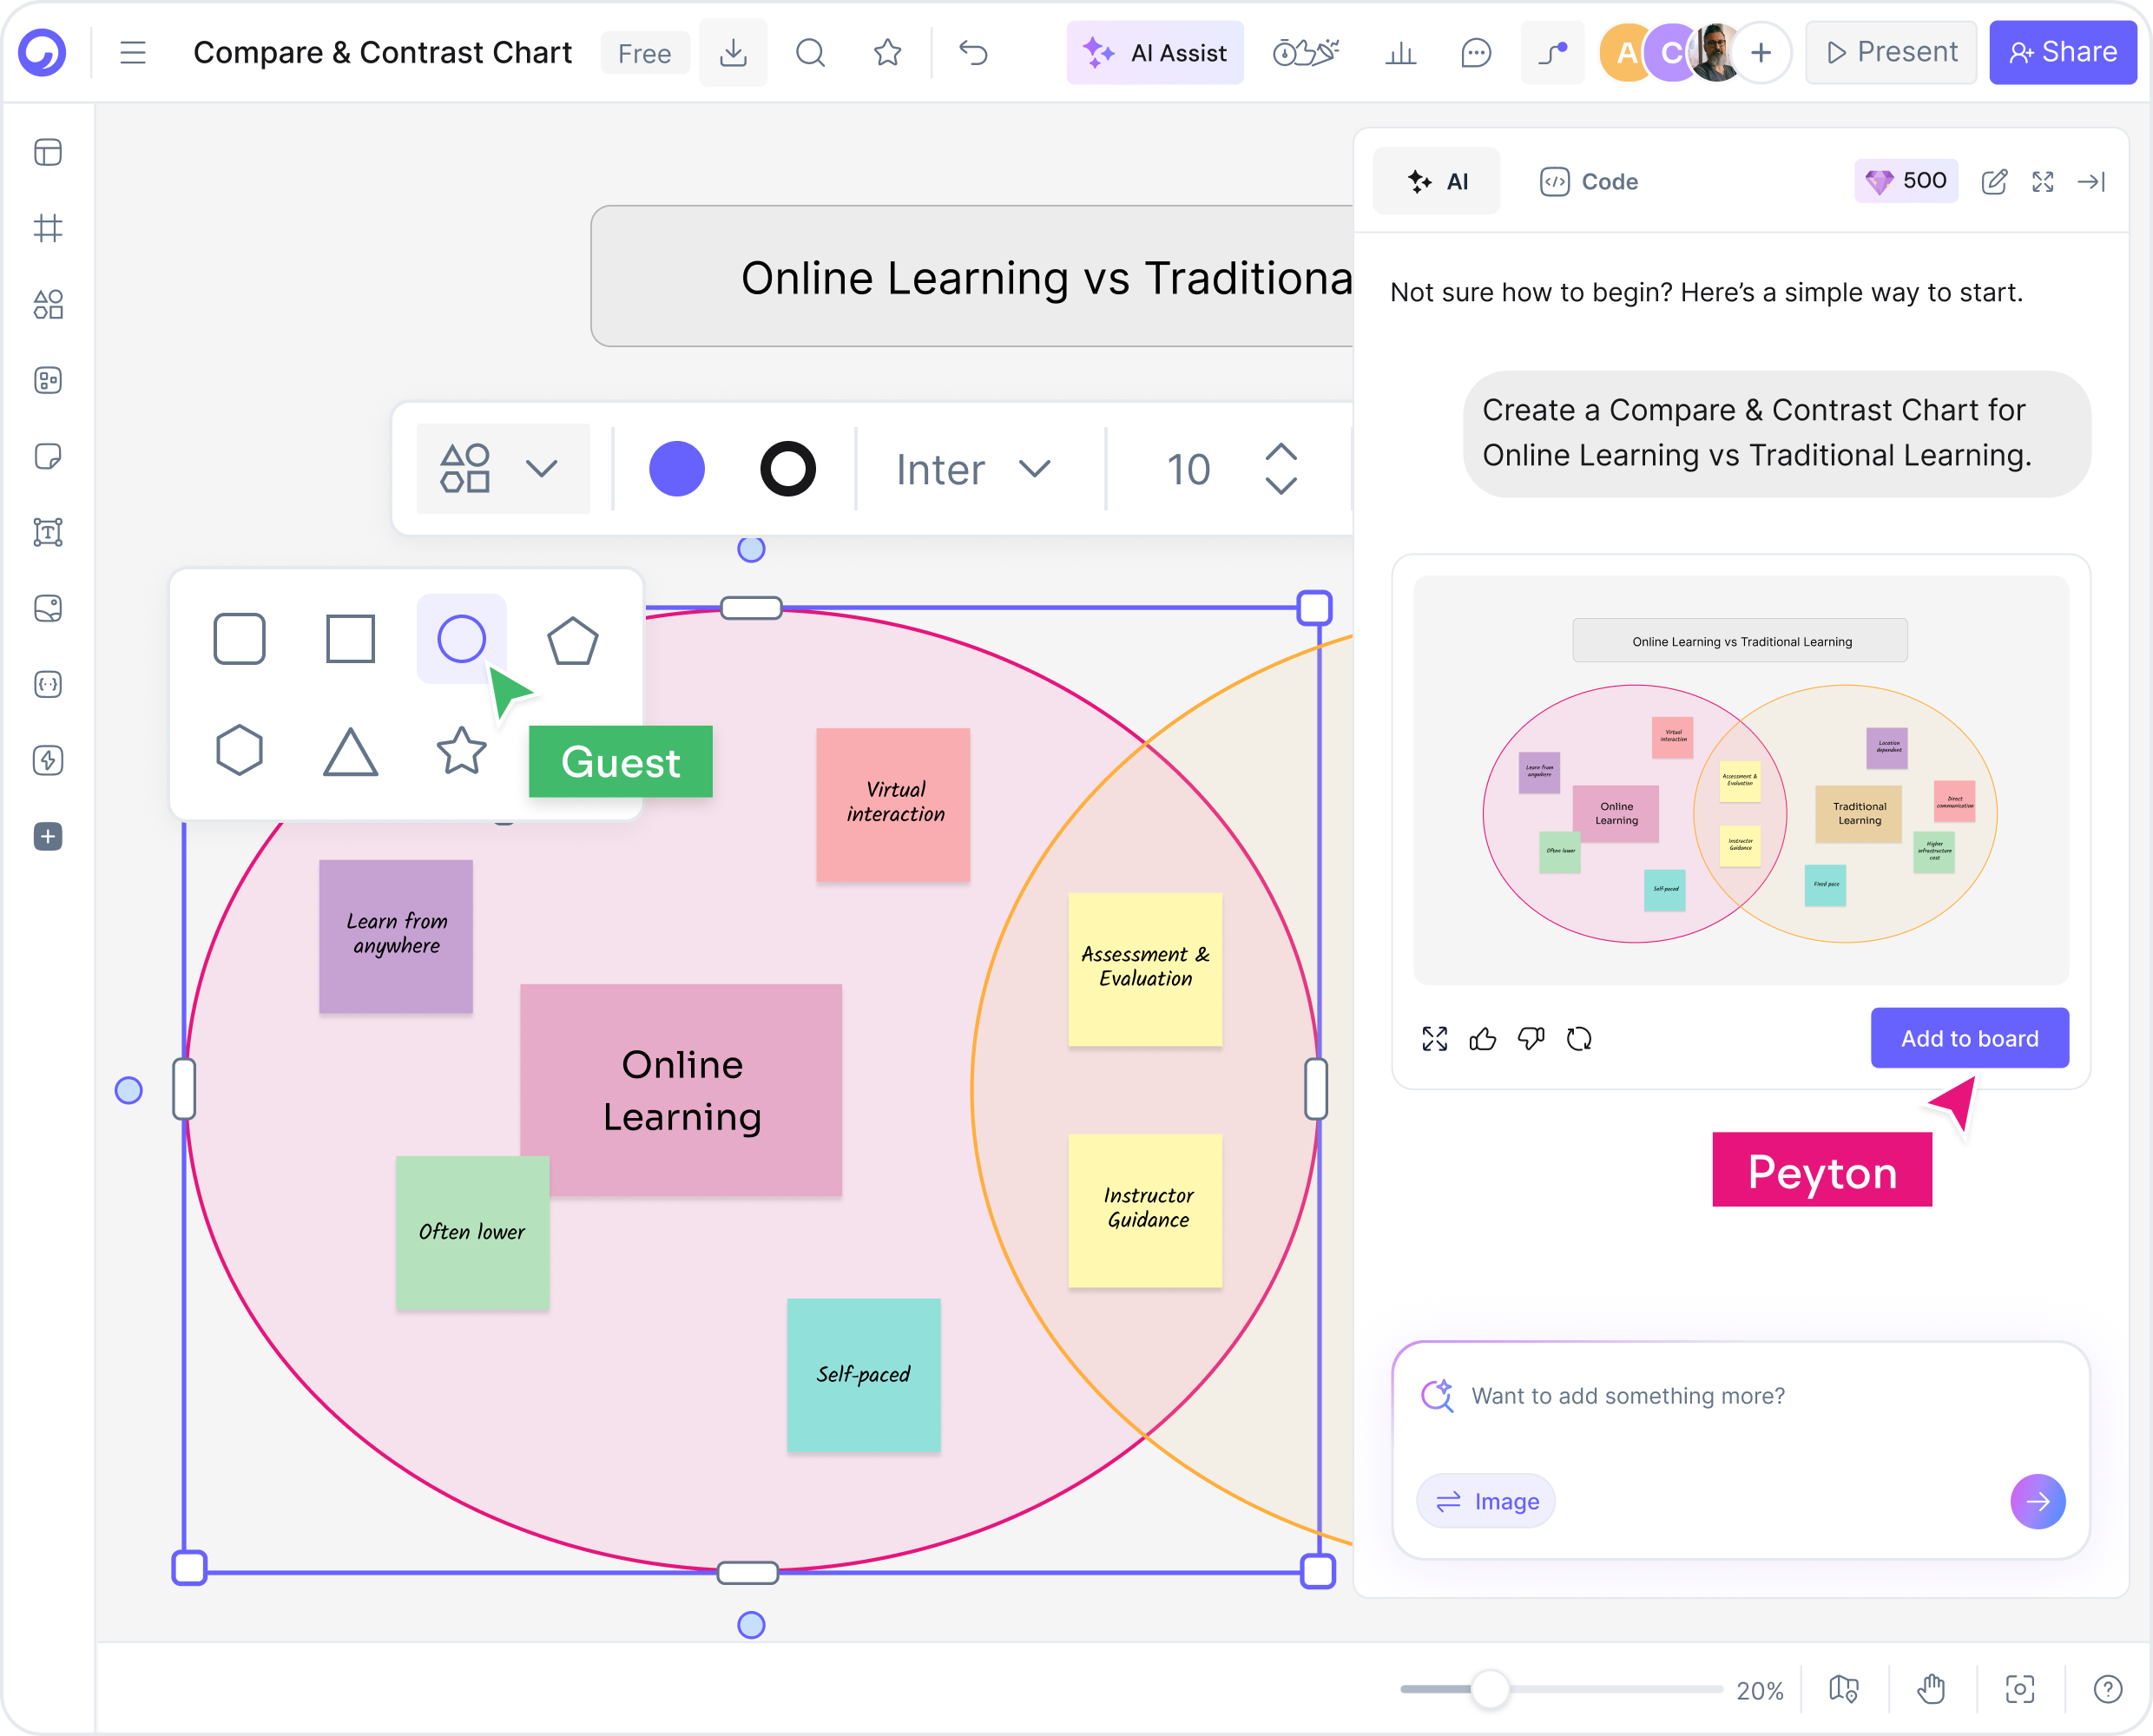Image resolution: width=2153 pixels, height=1736 pixels.
Task: Open the shape type dropdown
Action: pyautogui.click(x=502, y=468)
